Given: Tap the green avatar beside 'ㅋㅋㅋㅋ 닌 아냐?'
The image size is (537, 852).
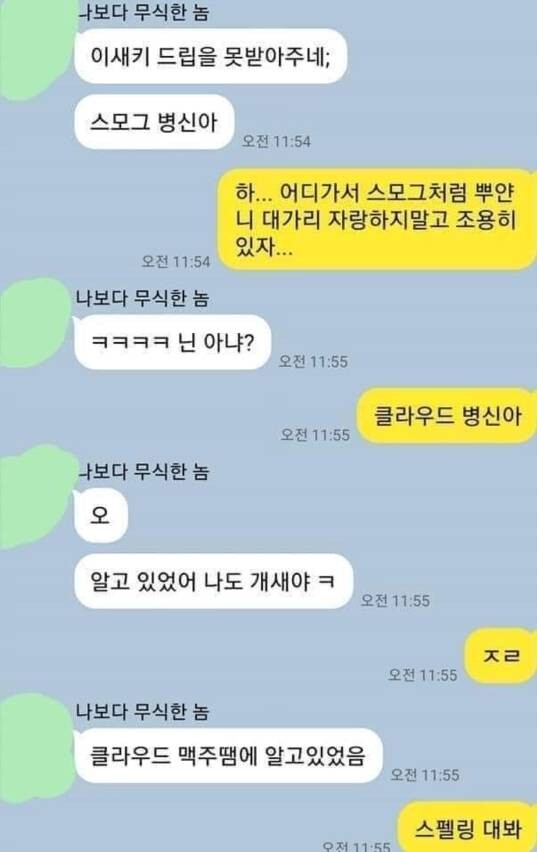Looking at the screenshot, I should 34,322.
